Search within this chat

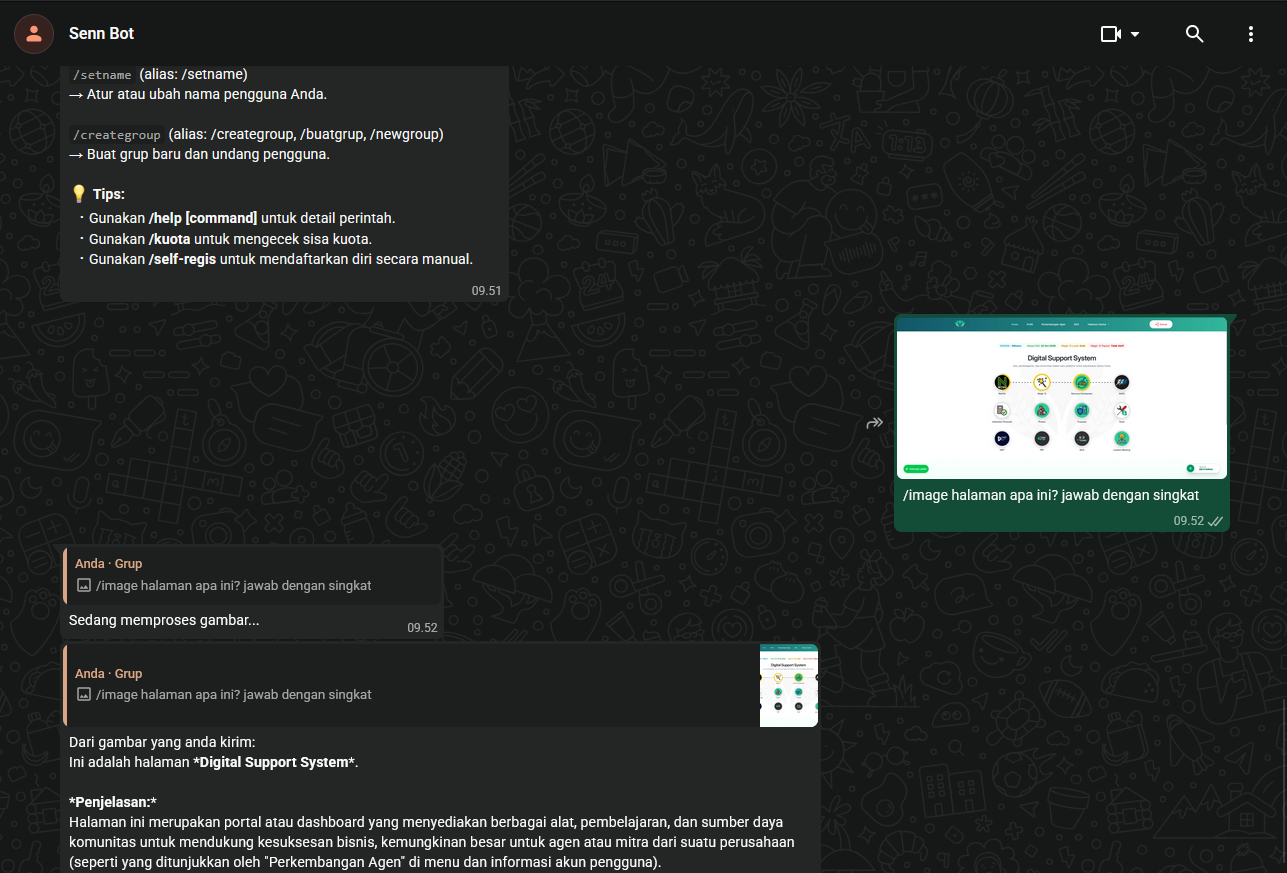click(1194, 34)
